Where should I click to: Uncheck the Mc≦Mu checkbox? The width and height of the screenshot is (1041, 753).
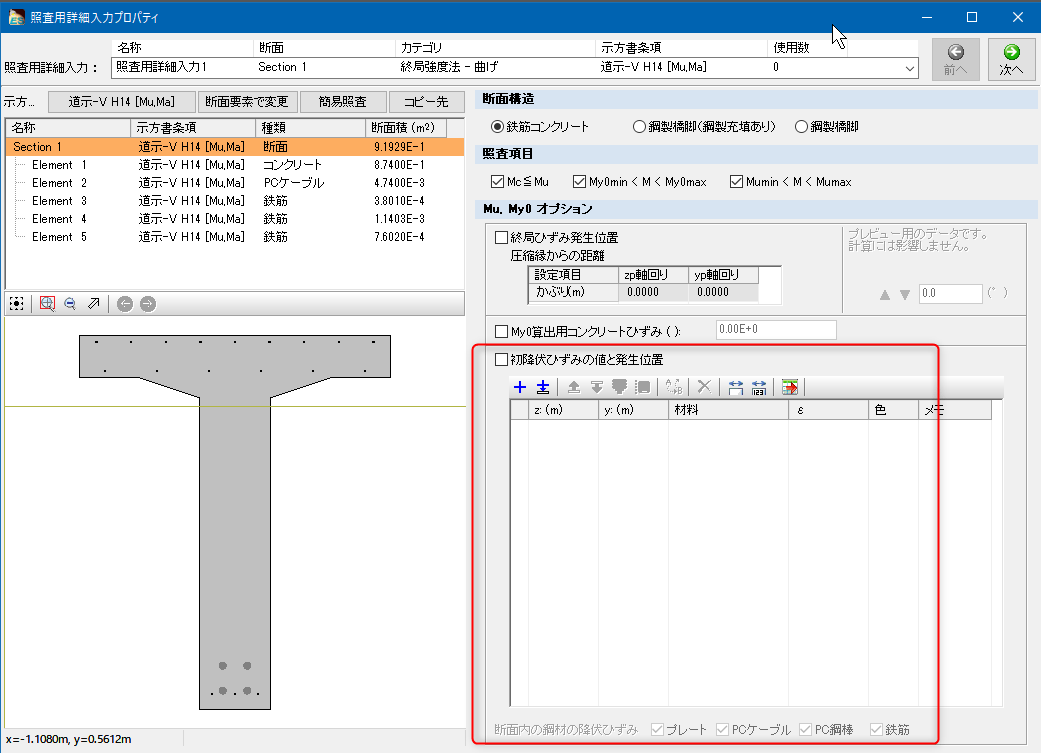(498, 182)
